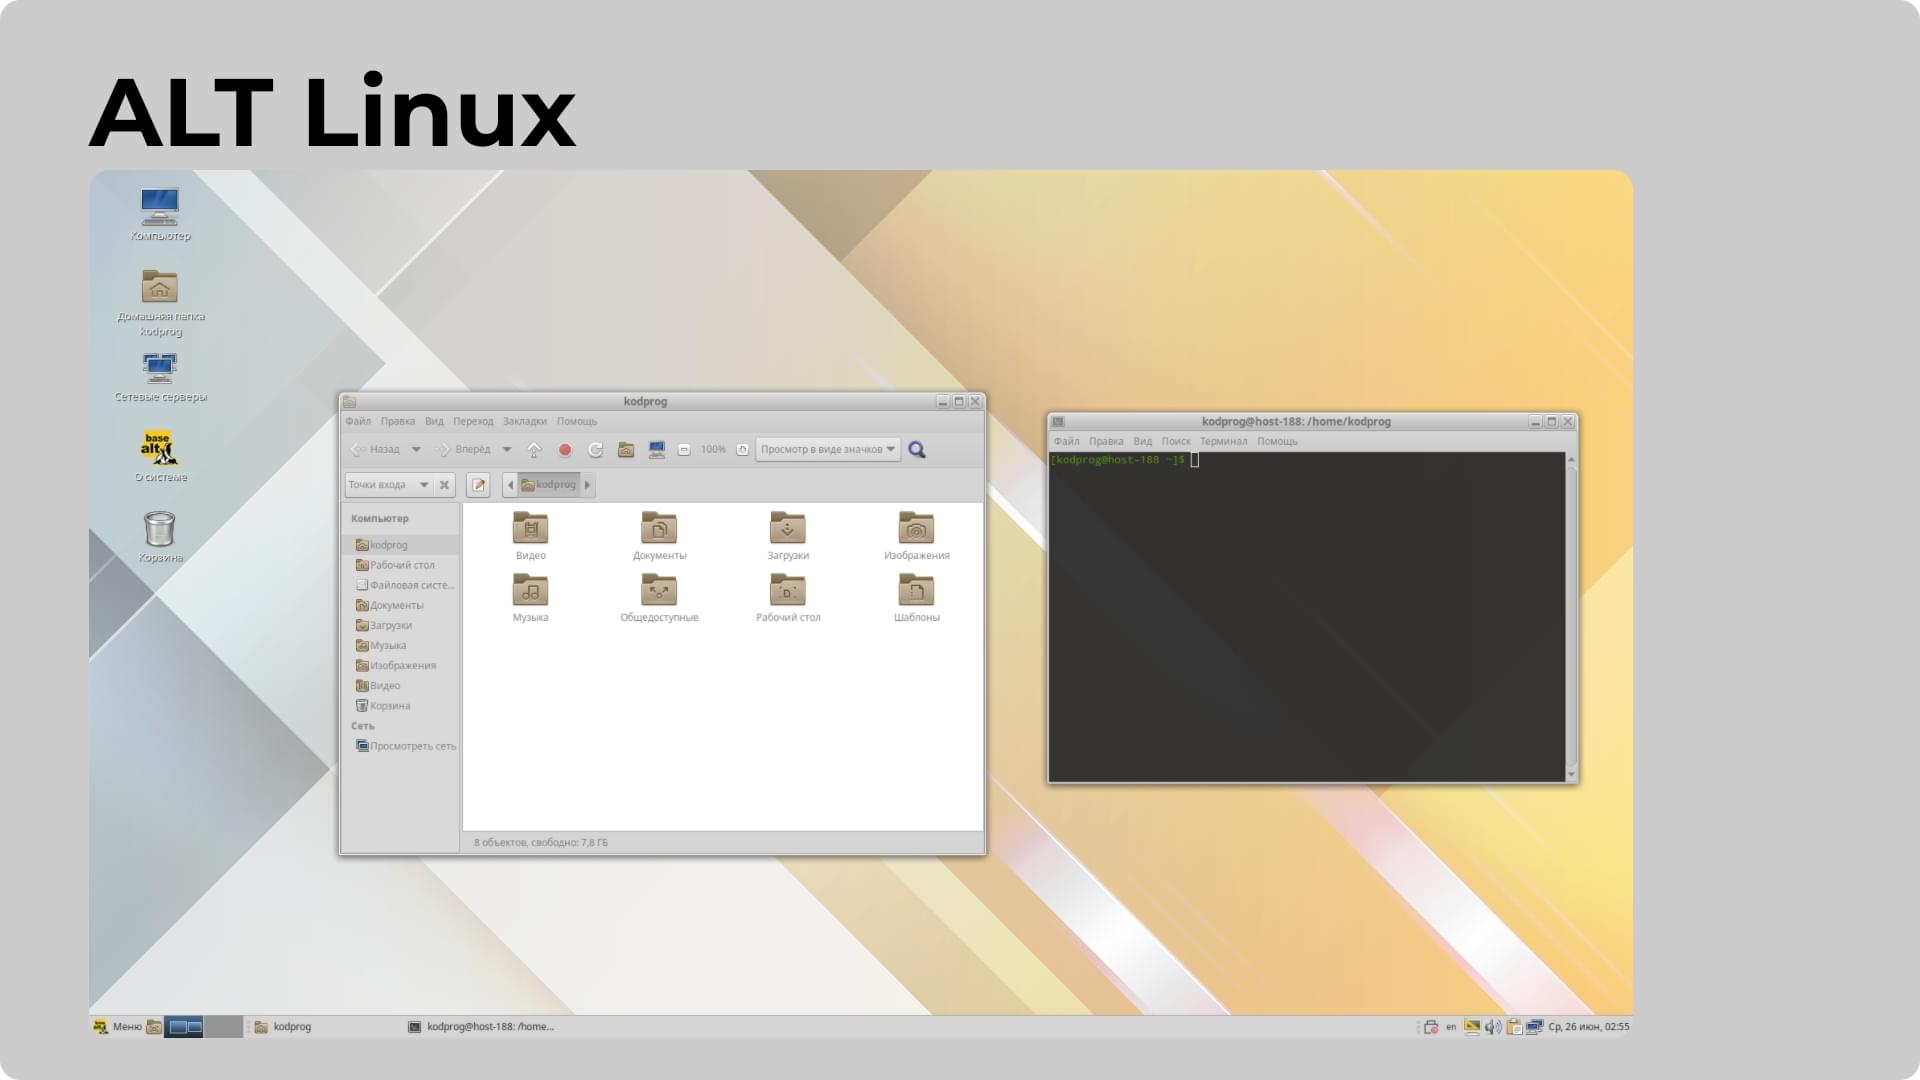
Task: Open the Вперёд history dropdown arrow
Action: (x=507, y=450)
